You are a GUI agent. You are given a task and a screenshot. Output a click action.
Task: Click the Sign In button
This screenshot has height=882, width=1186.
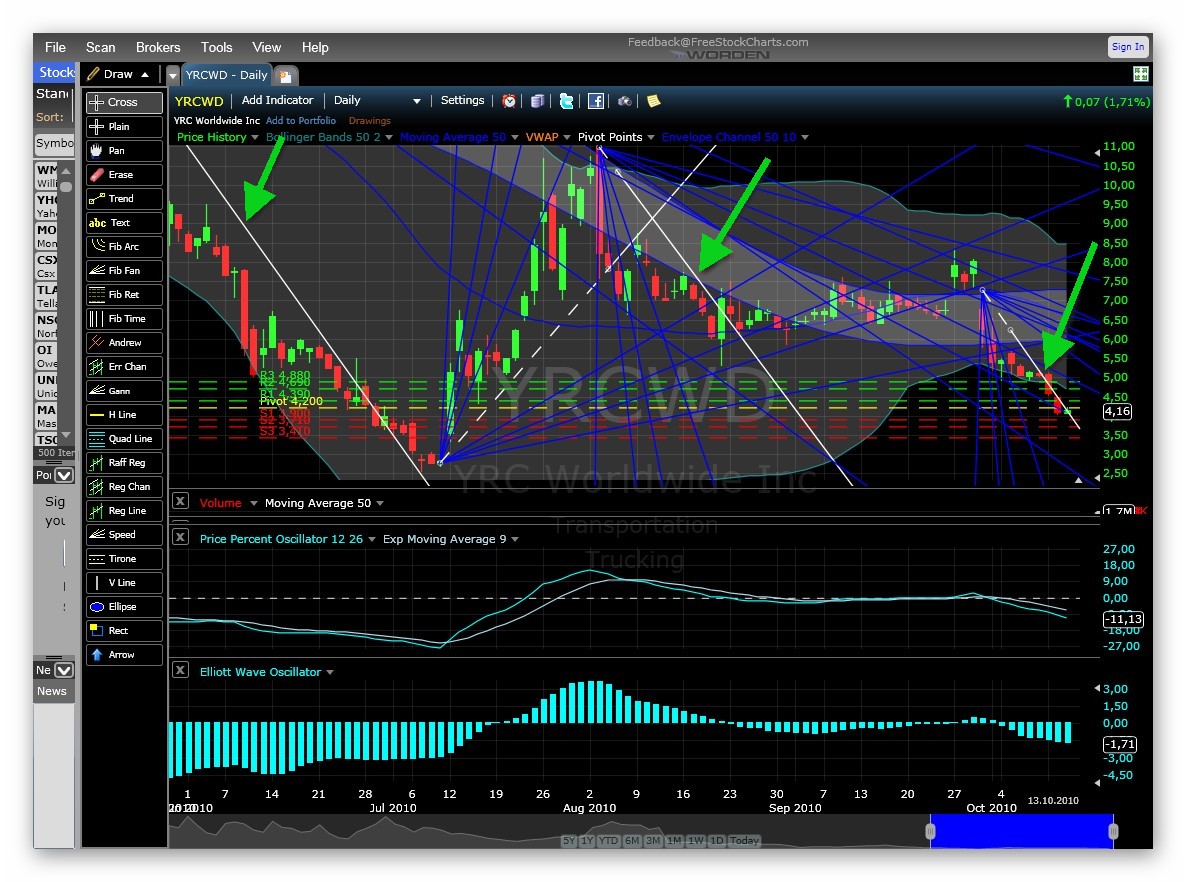click(1128, 46)
